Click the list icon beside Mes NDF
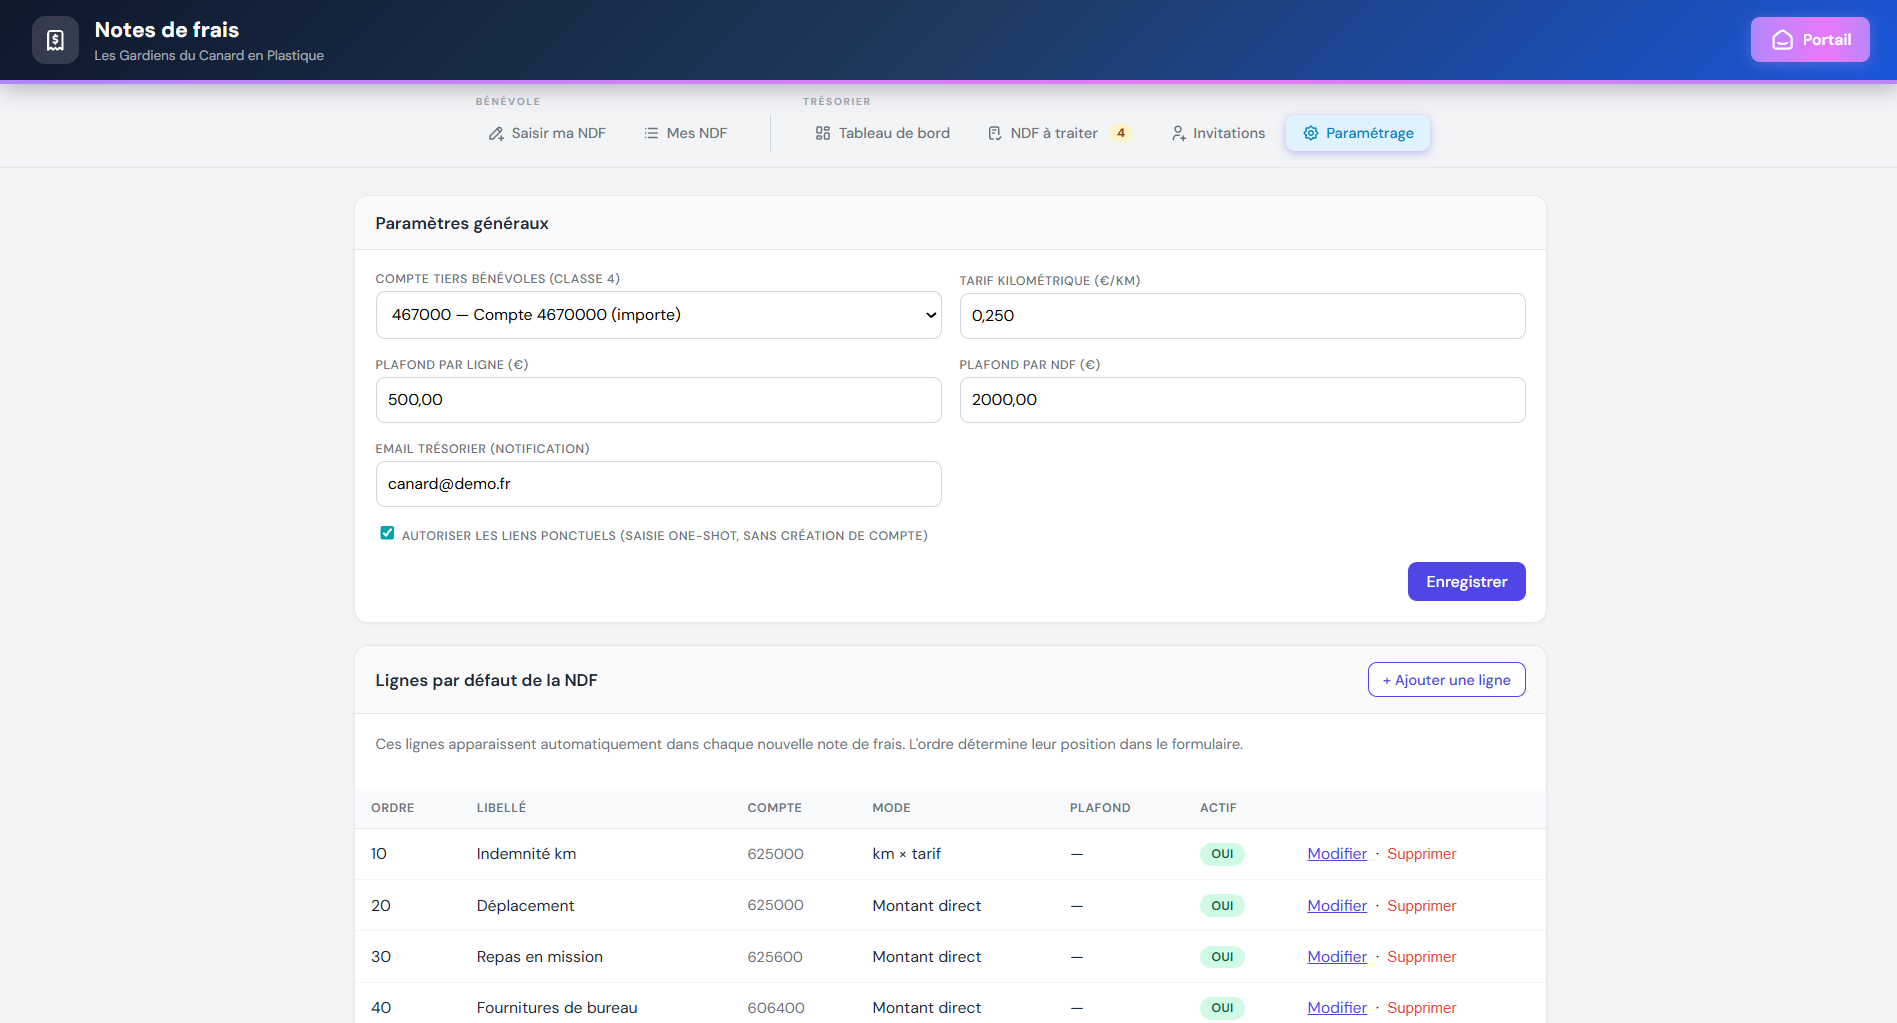1897x1023 pixels. click(x=651, y=133)
